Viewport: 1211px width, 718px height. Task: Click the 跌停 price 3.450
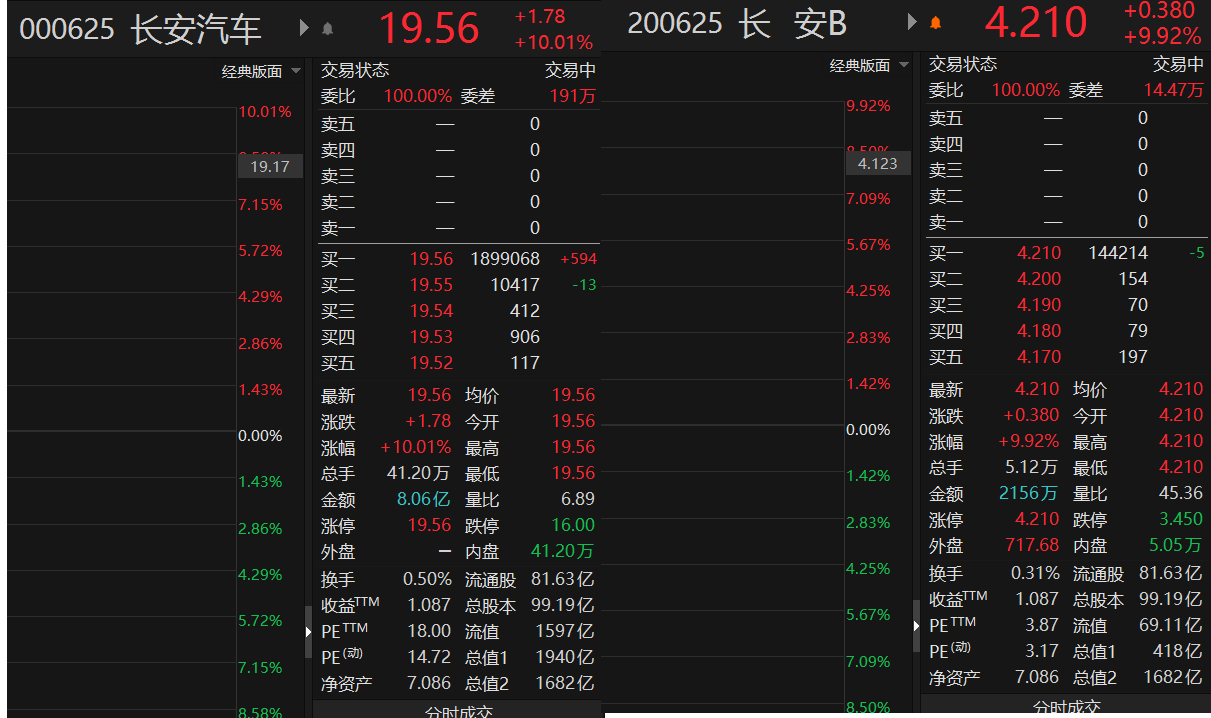coord(1181,520)
